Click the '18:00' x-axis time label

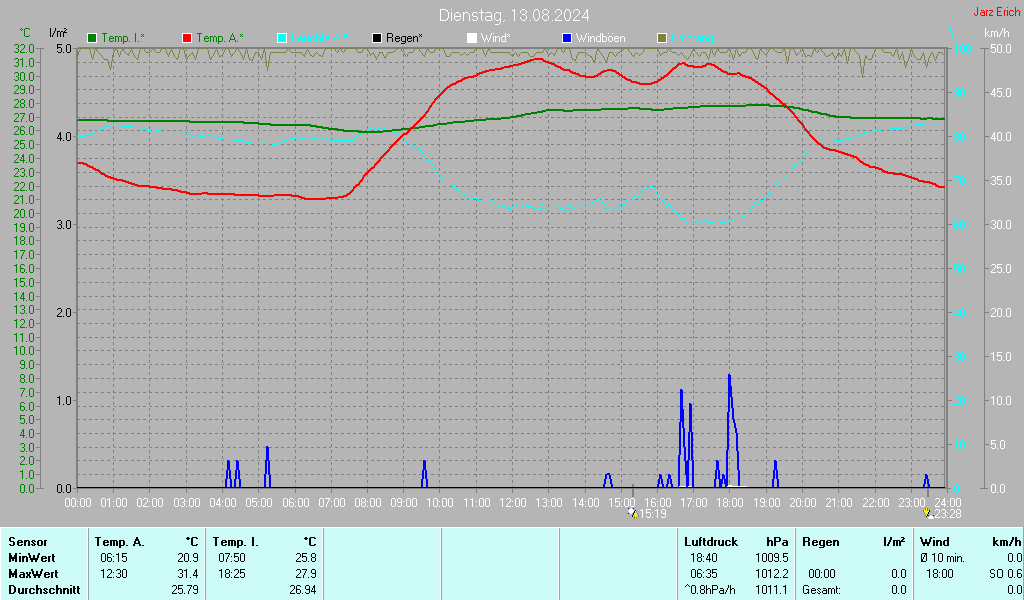[730, 503]
